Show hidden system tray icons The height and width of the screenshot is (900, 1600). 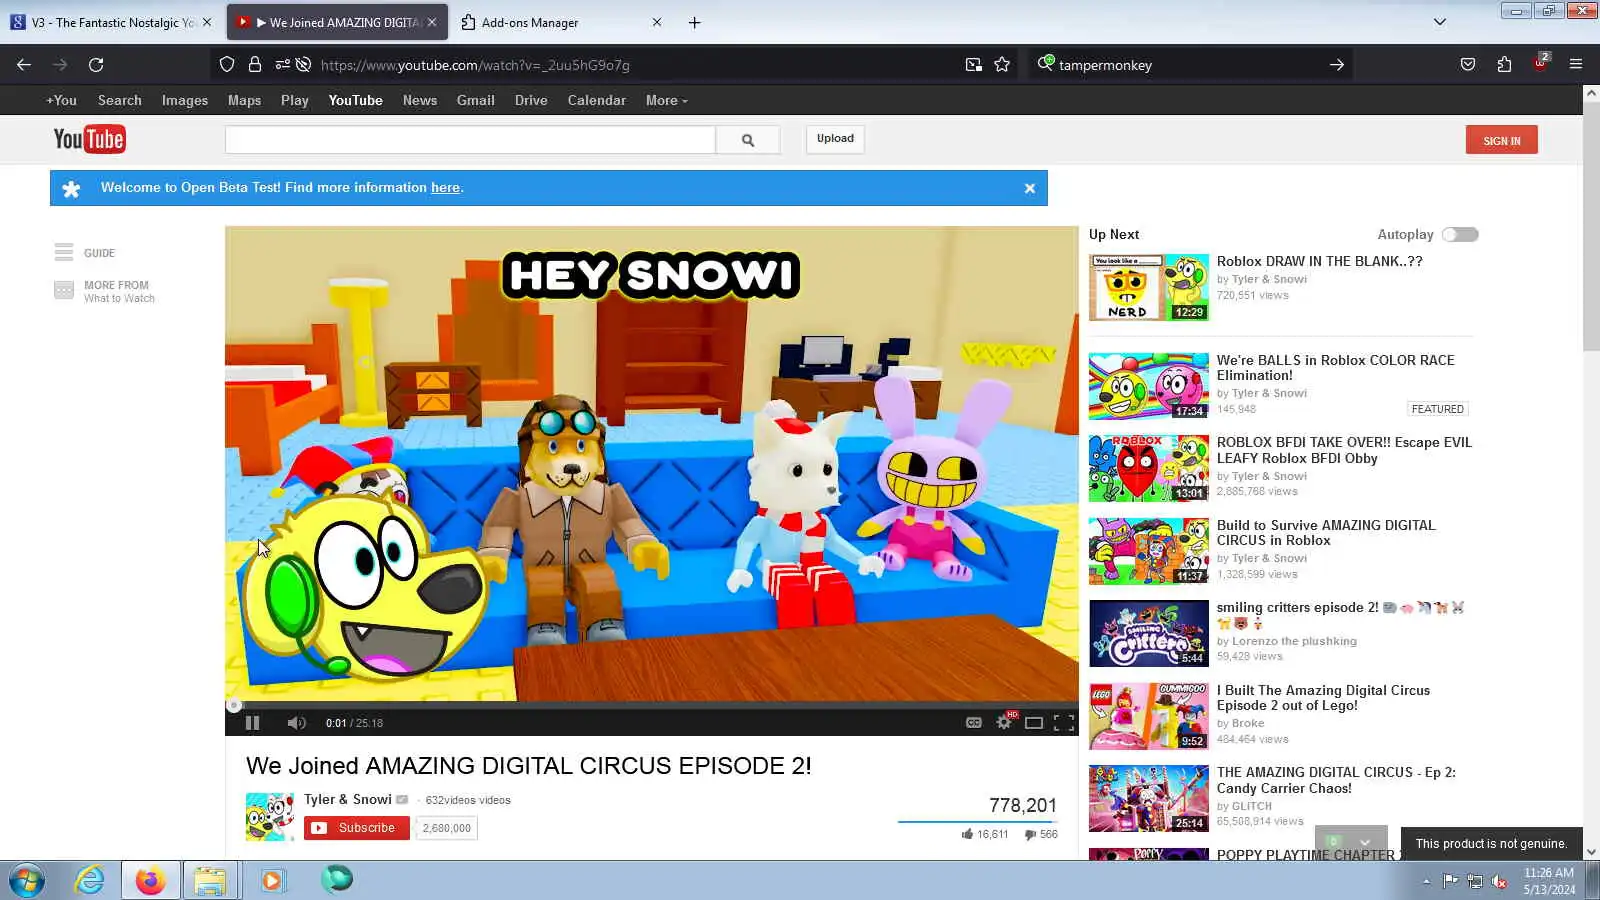pyautogui.click(x=1426, y=881)
